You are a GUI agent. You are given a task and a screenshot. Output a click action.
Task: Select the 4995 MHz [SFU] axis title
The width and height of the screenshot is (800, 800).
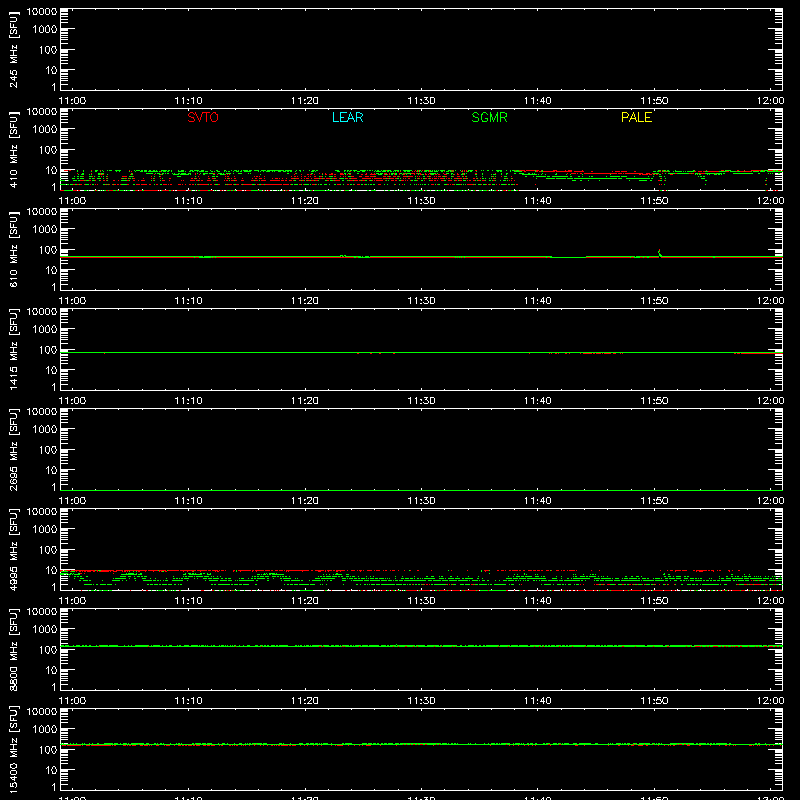[x=13, y=549]
